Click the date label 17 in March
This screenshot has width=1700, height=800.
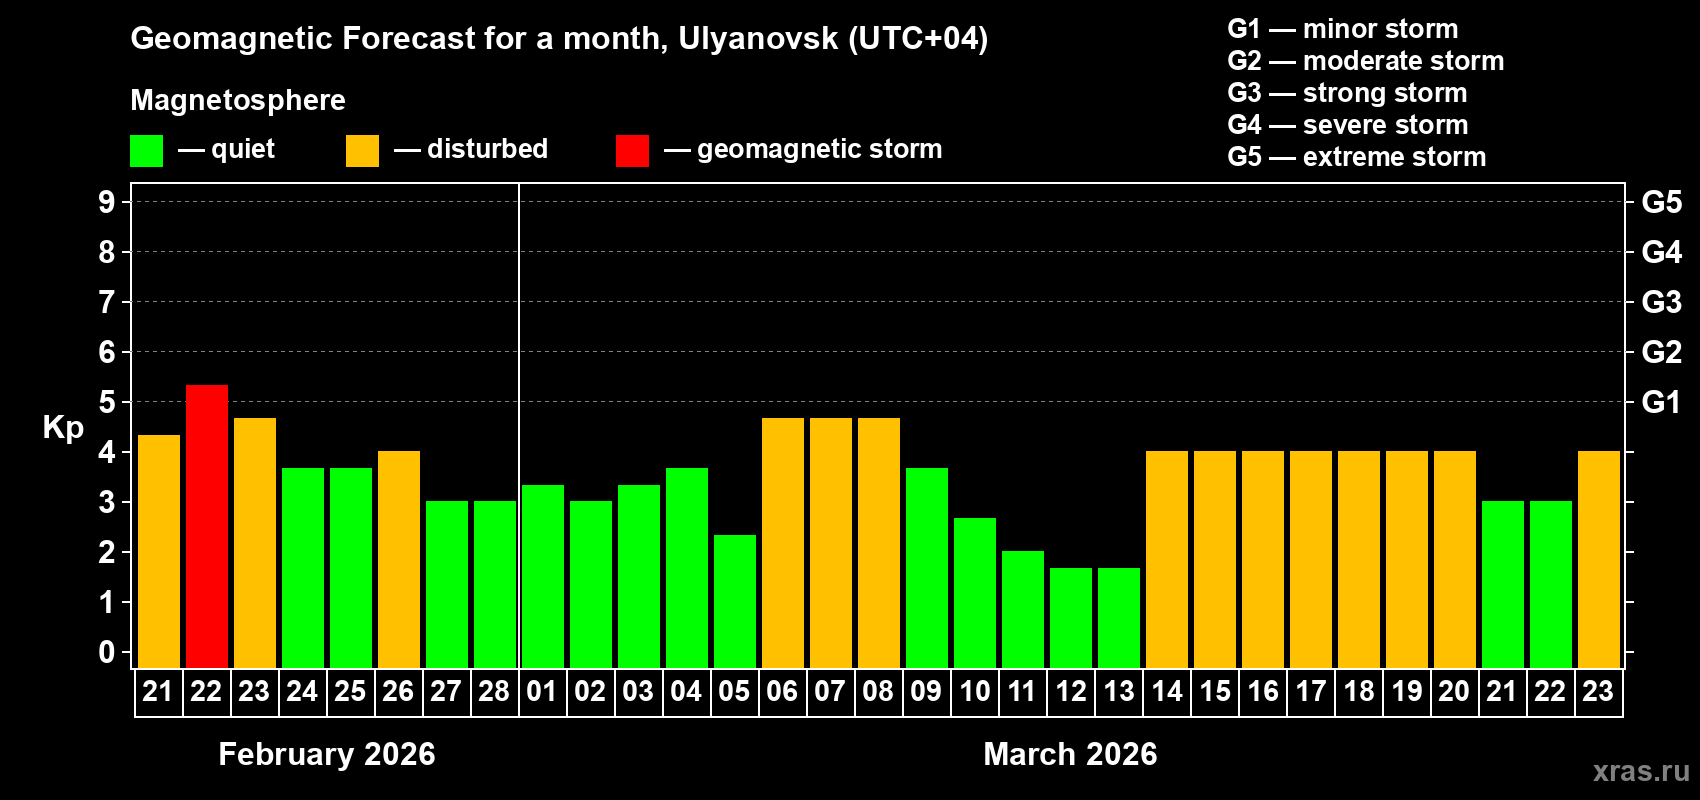click(1310, 691)
